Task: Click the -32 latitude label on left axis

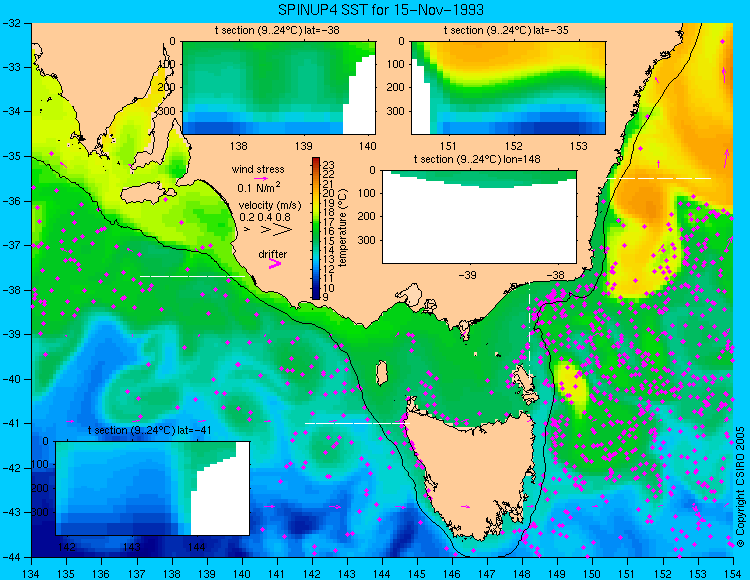Action: point(12,23)
